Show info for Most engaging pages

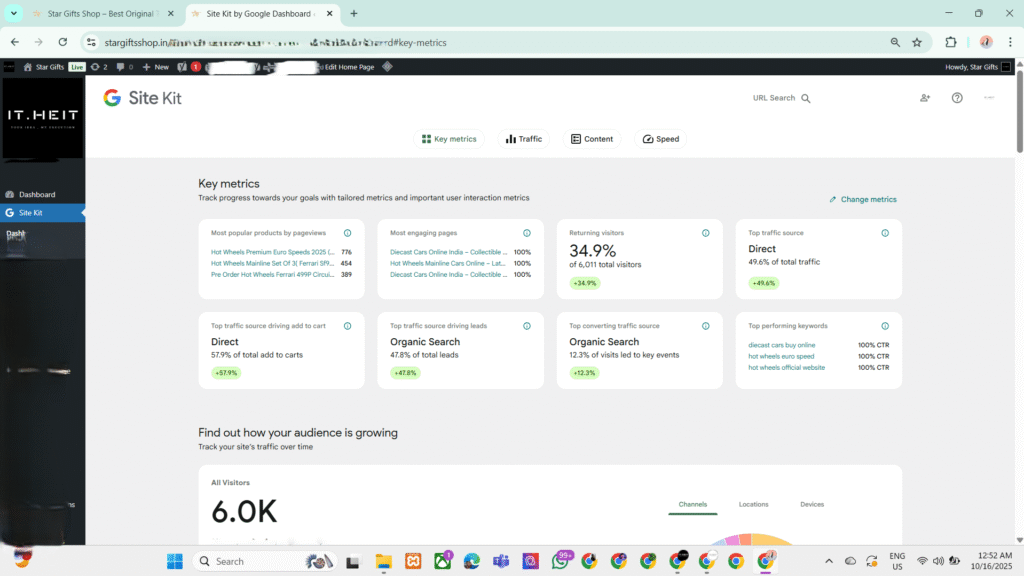pos(526,233)
